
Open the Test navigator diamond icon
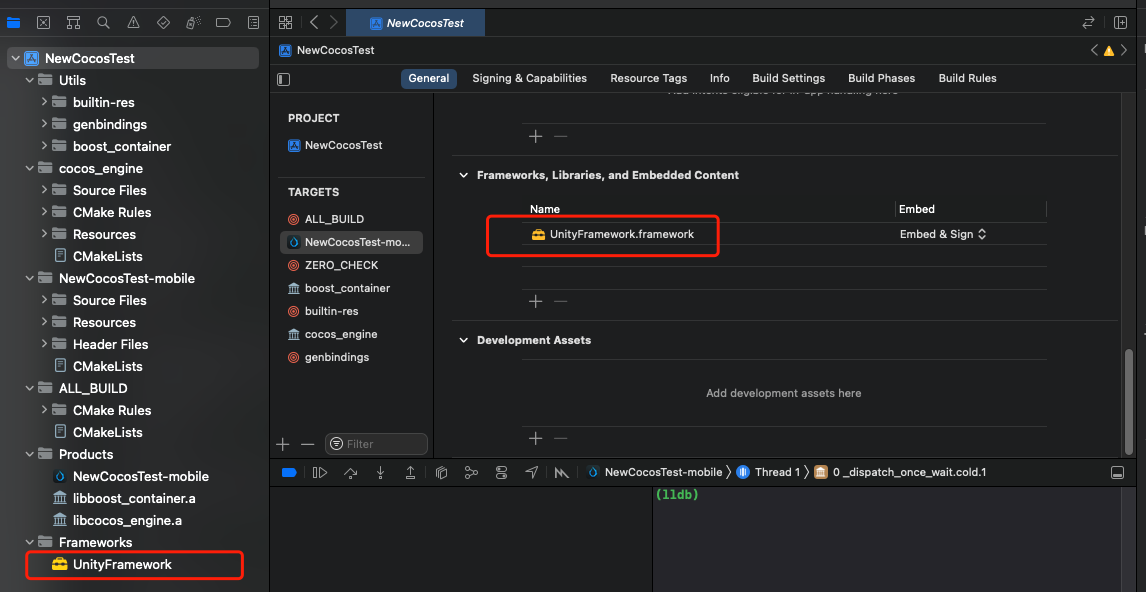(163, 23)
